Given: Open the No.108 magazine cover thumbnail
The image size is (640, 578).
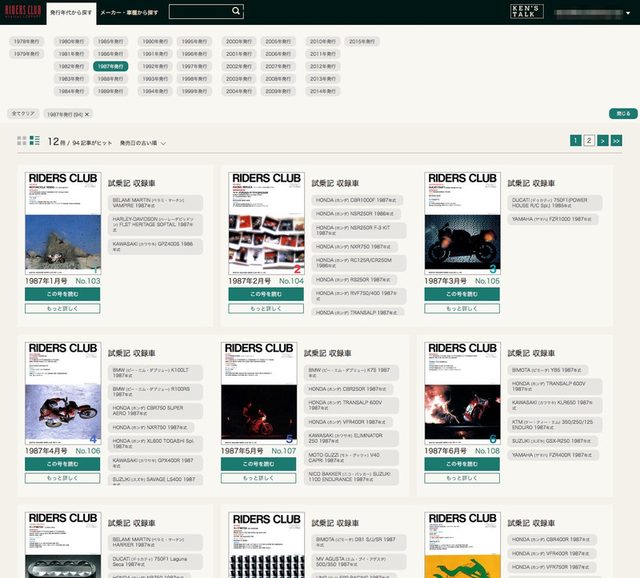Looking at the screenshot, I should [462, 393].
